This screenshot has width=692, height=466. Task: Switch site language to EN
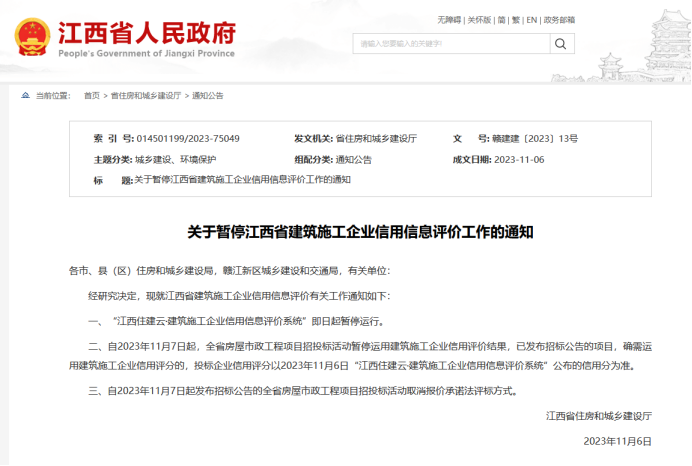coord(531,20)
